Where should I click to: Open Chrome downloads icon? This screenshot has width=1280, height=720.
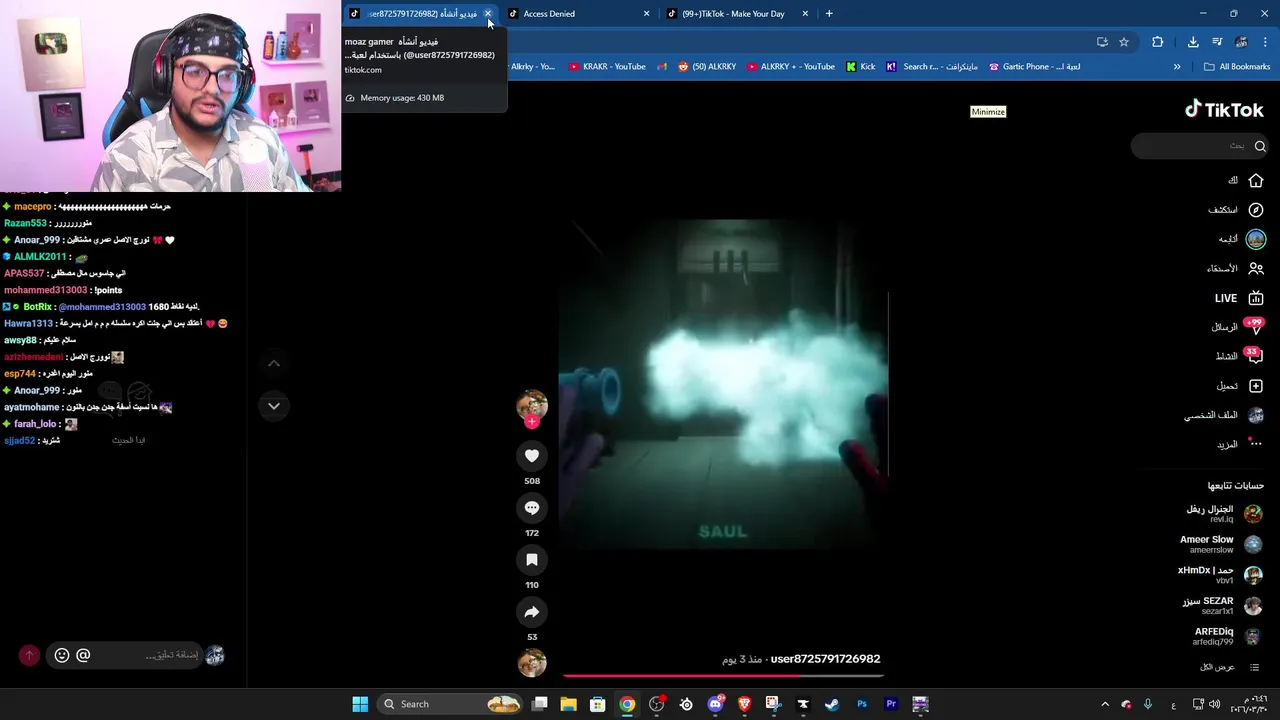coord(1193,42)
